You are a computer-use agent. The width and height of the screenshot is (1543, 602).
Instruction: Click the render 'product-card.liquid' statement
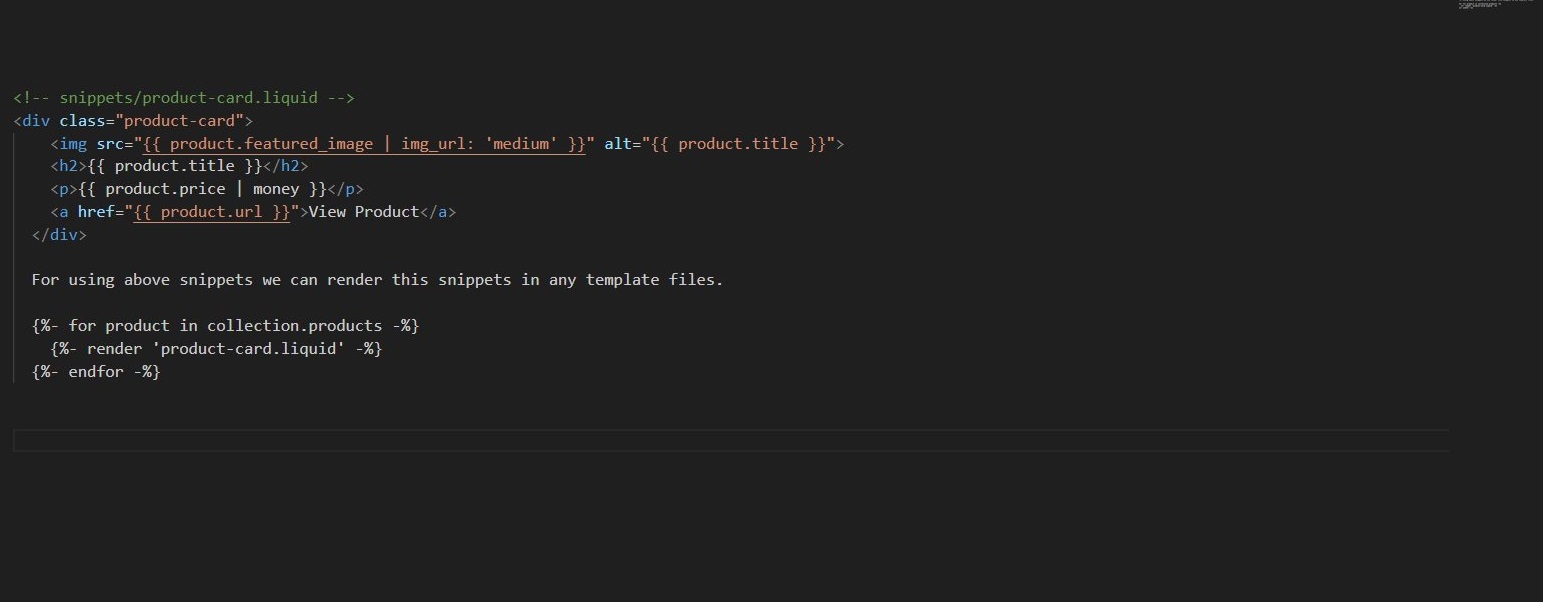pyautogui.click(x=216, y=349)
